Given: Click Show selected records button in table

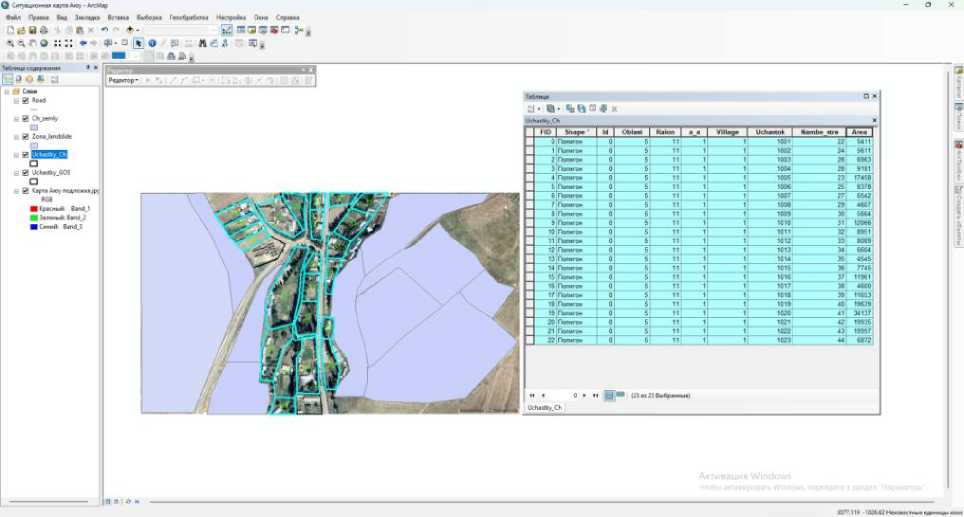Looking at the screenshot, I should [x=620, y=396].
